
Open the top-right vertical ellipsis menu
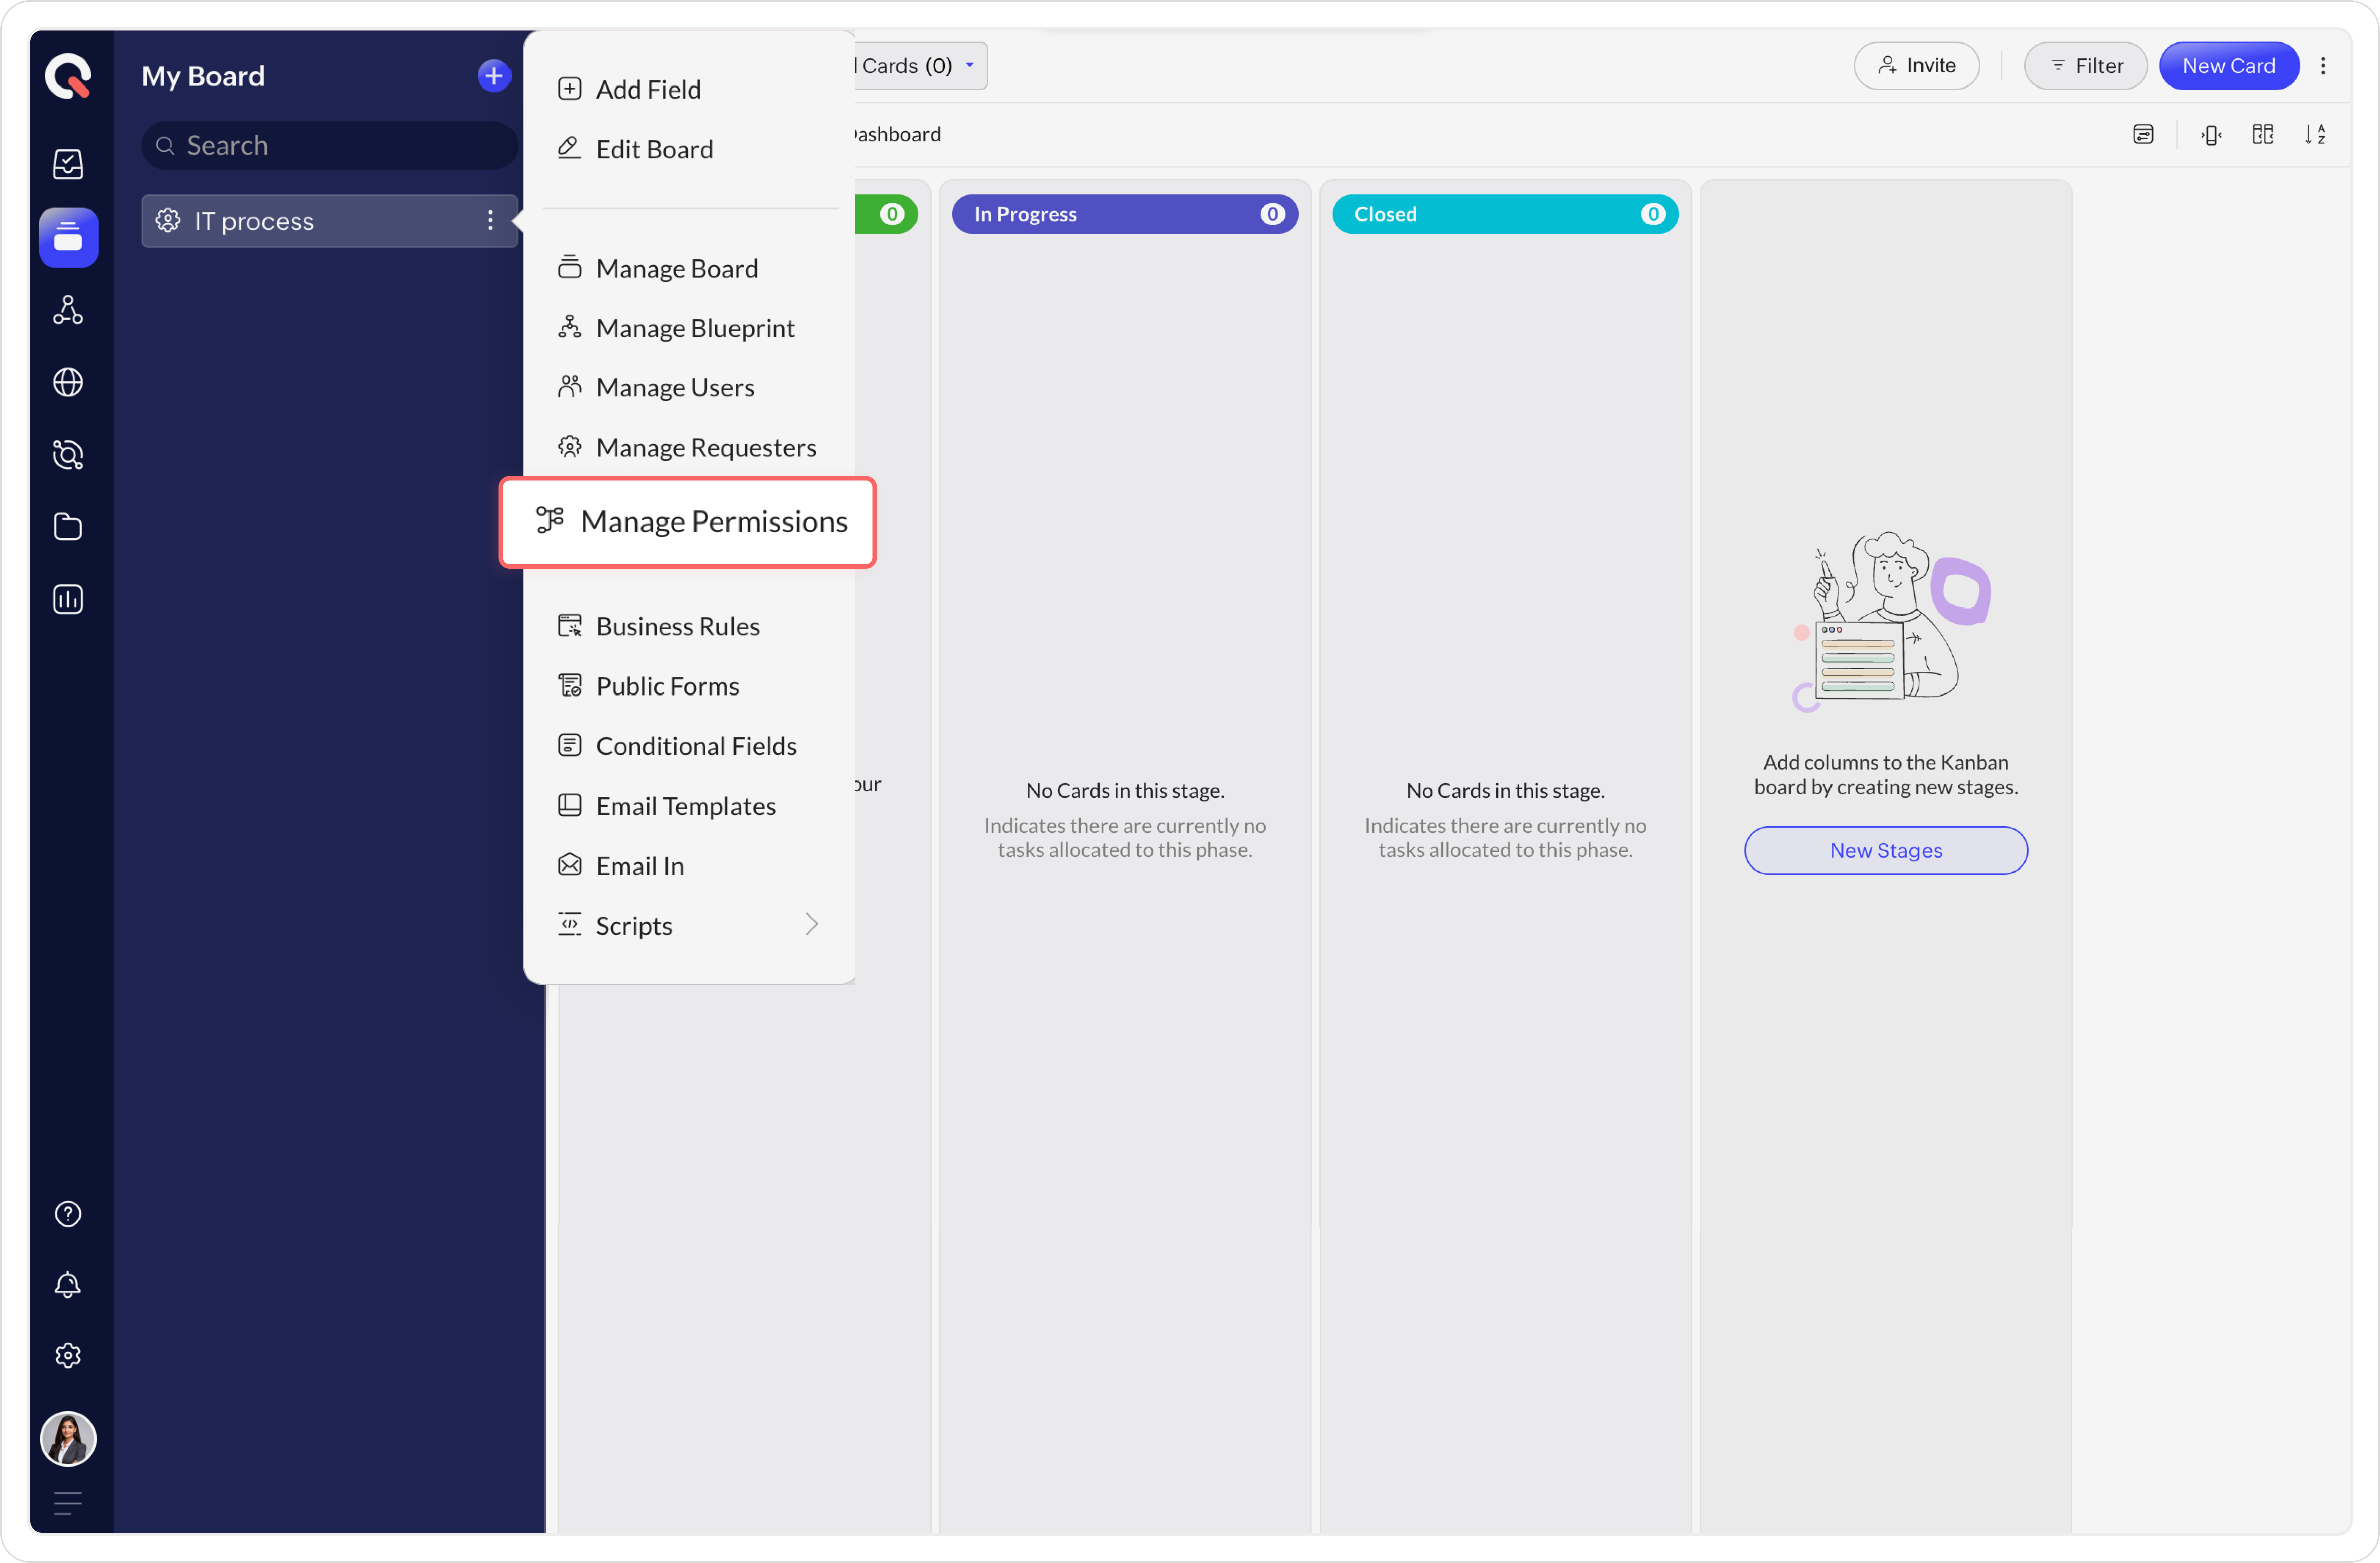(2323, 66)
